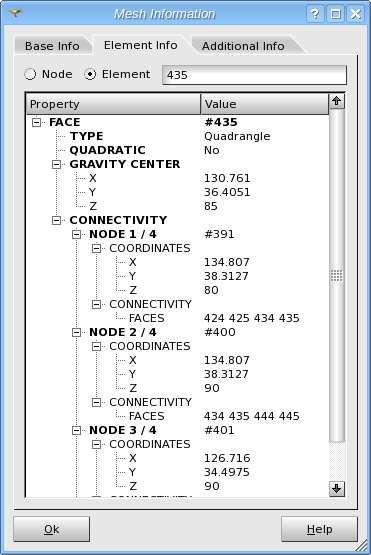
Task: Click the scroll down arrow icon
Action: point(337,488)
